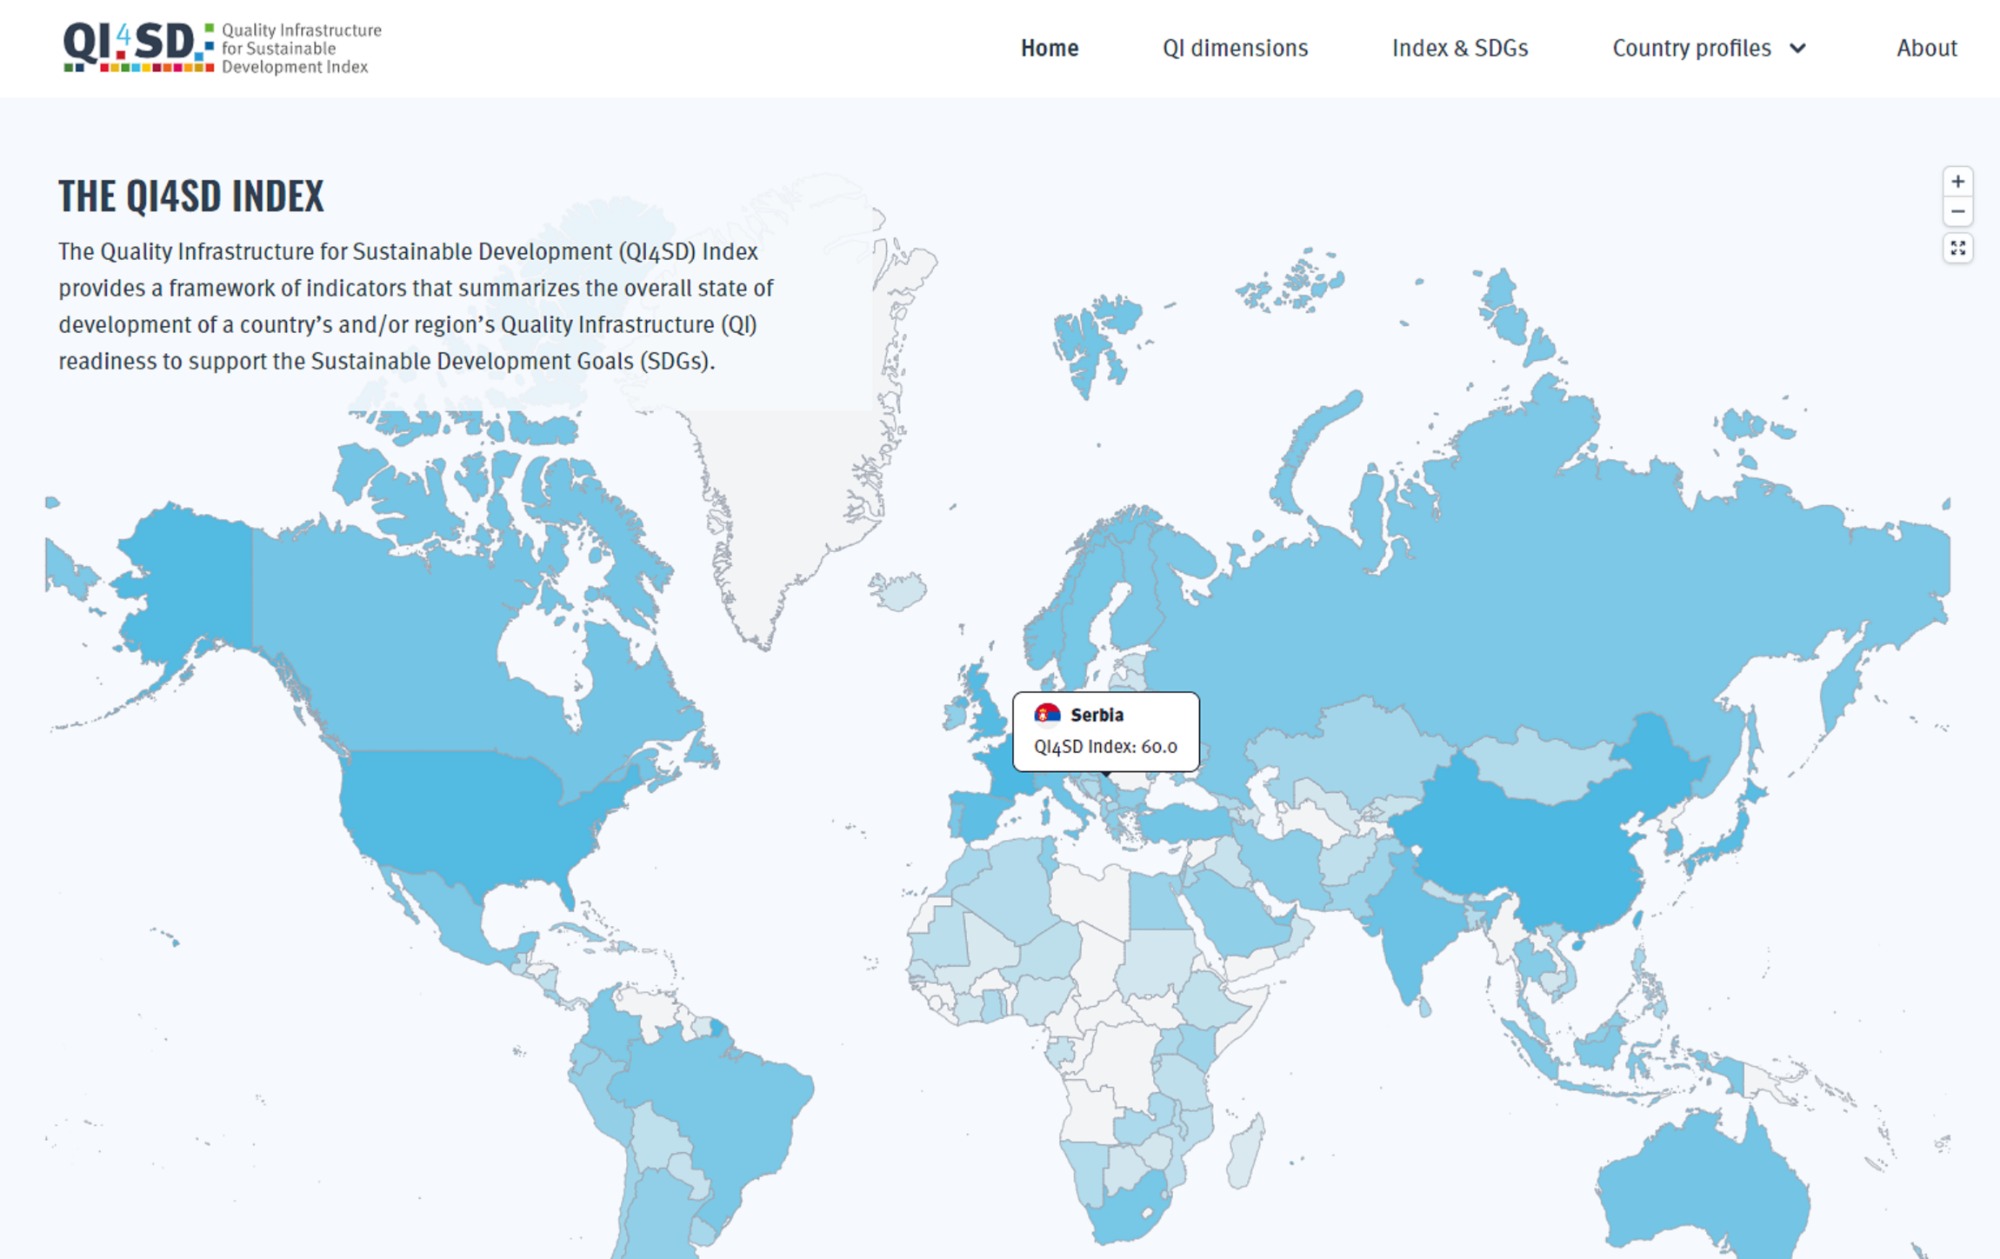Select Iceland on the map
2000x1259 pixels.
point(898,591)
